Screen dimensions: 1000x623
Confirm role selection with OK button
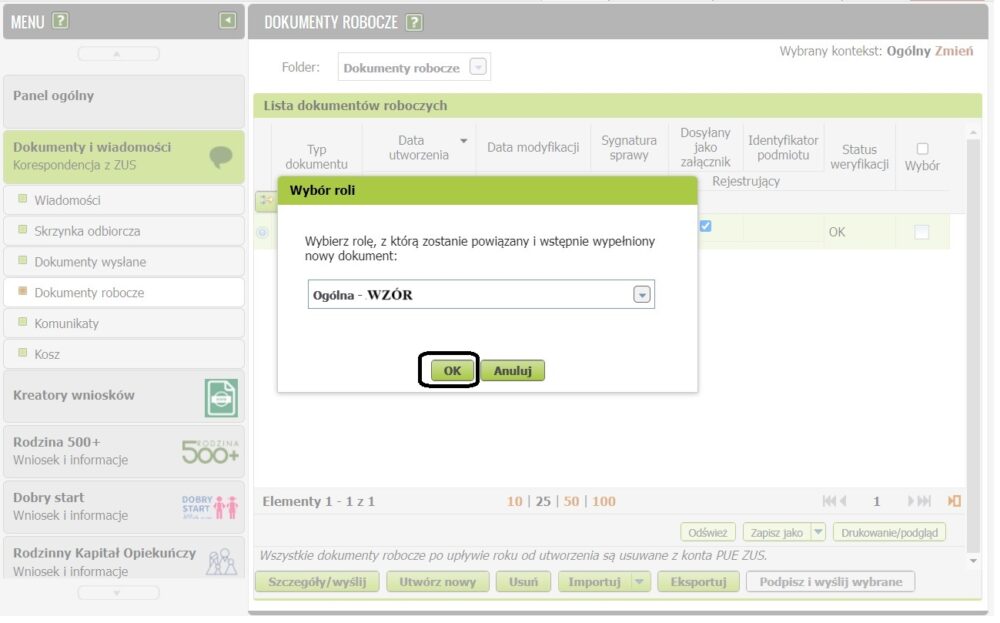click(452, 370)
